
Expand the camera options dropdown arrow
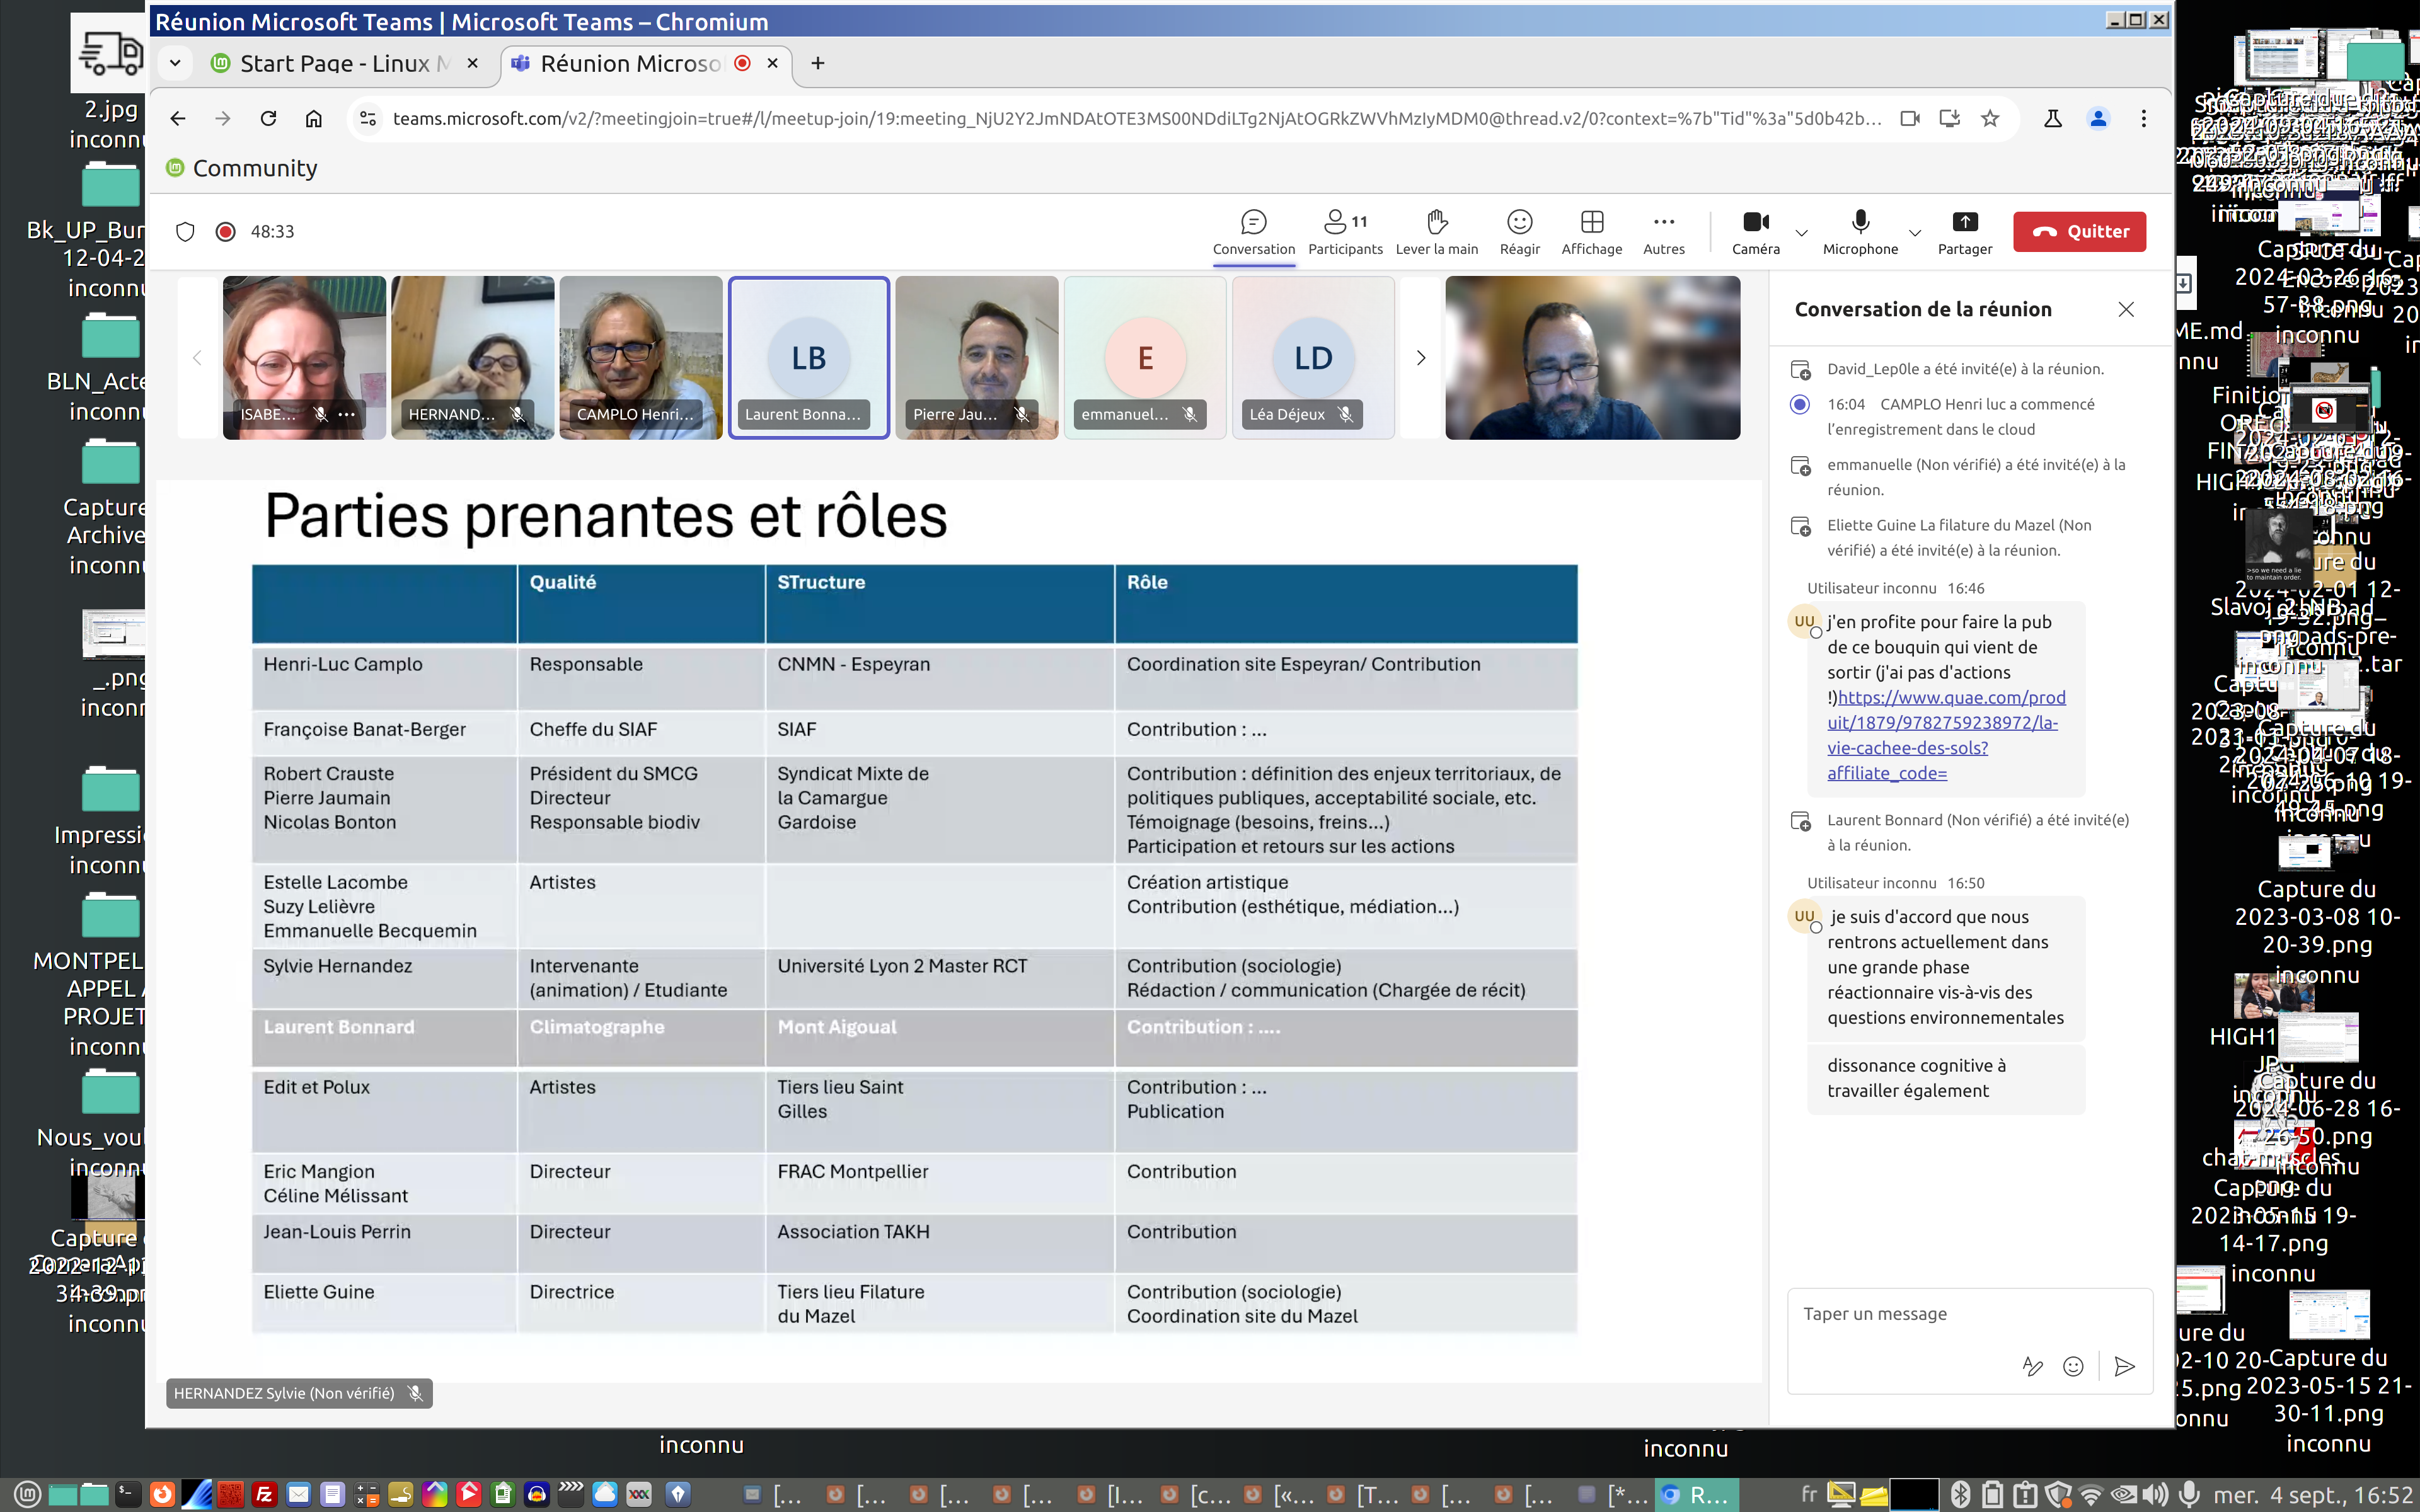pos(1802,233)
